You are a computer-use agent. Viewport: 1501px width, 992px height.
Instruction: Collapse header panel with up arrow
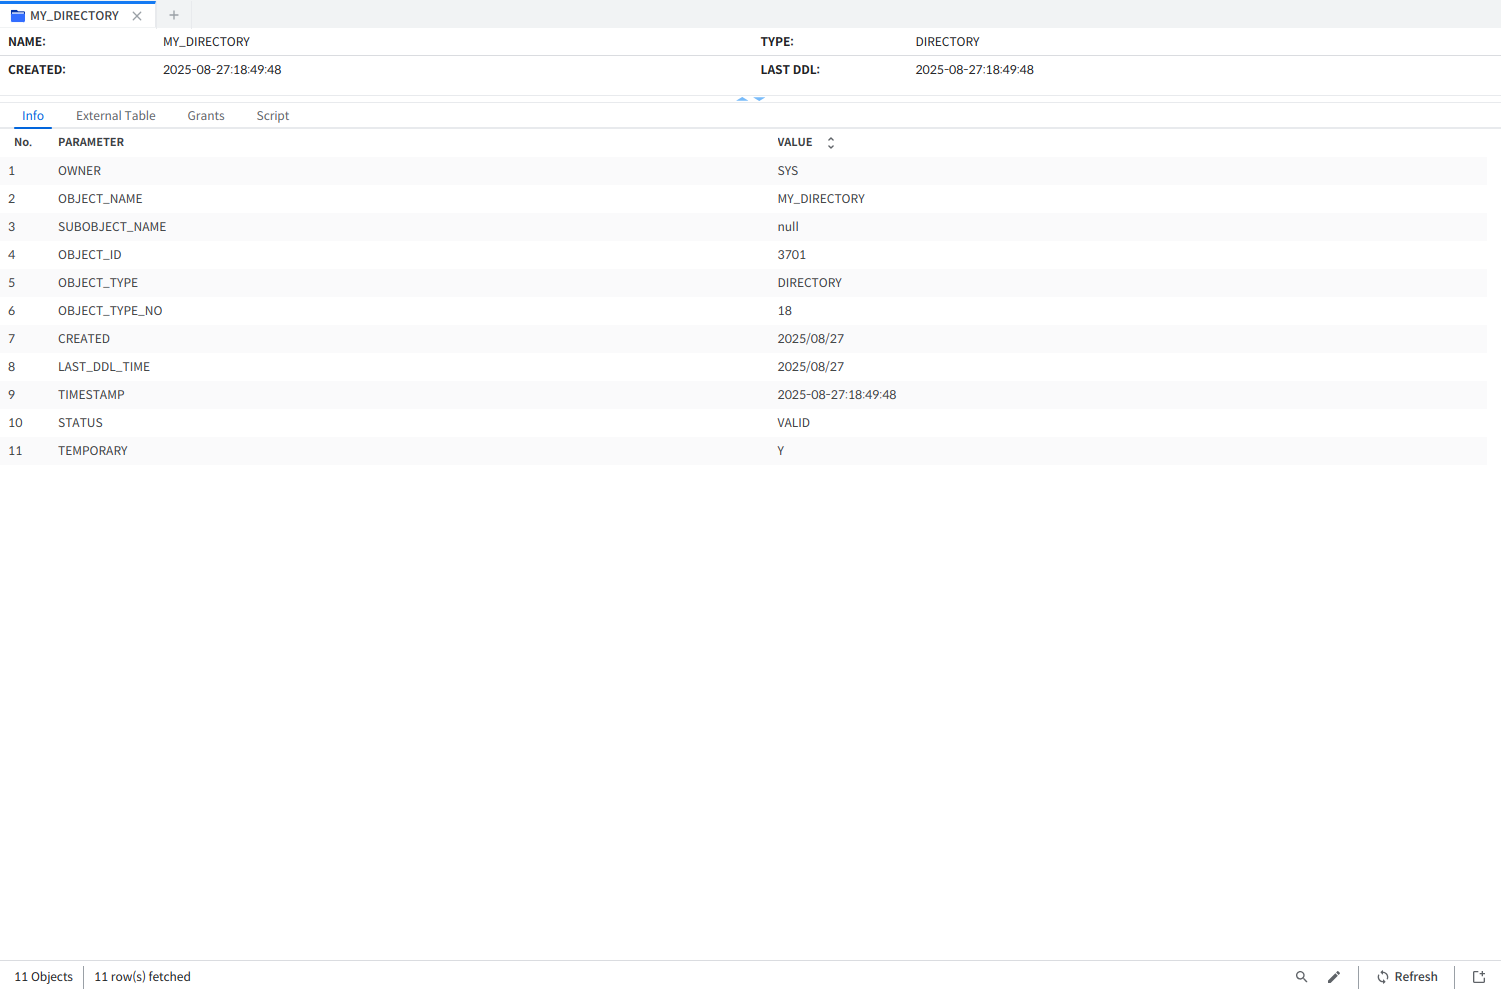click(x=742, y=99)
